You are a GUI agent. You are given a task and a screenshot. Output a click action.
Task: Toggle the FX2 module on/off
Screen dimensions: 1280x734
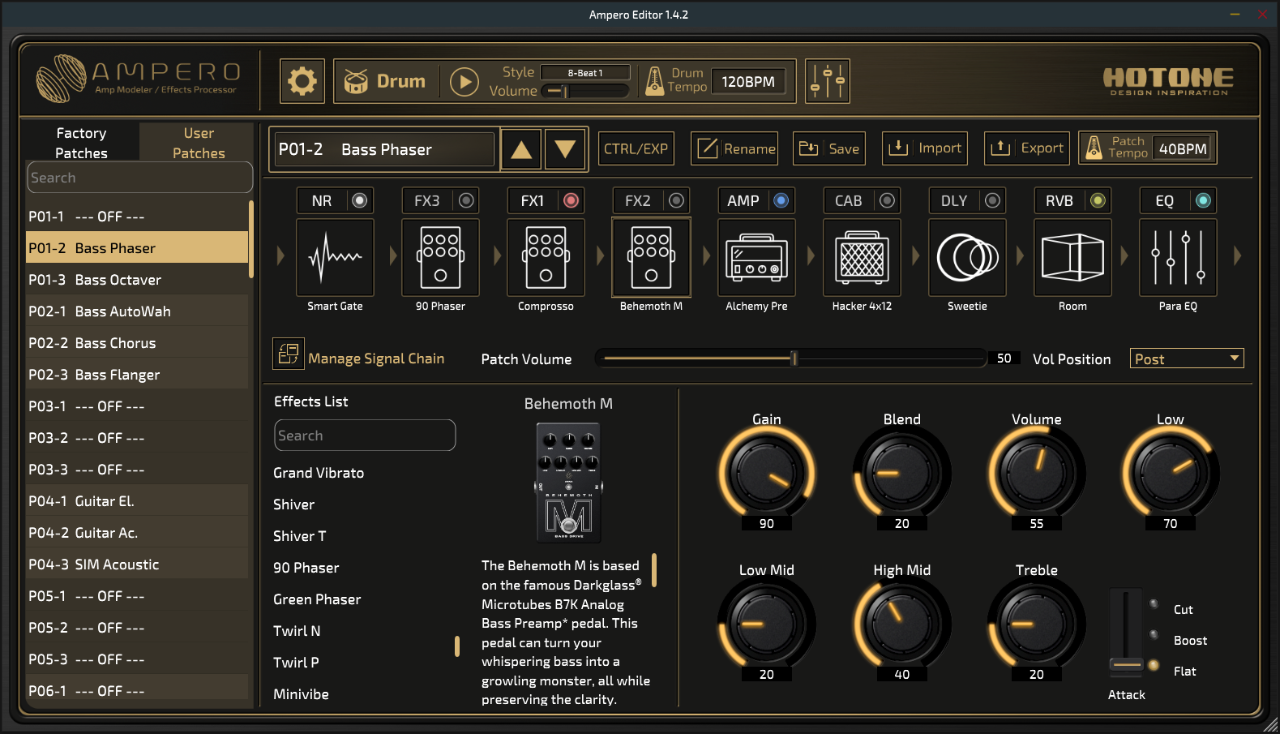coord(677,201)
